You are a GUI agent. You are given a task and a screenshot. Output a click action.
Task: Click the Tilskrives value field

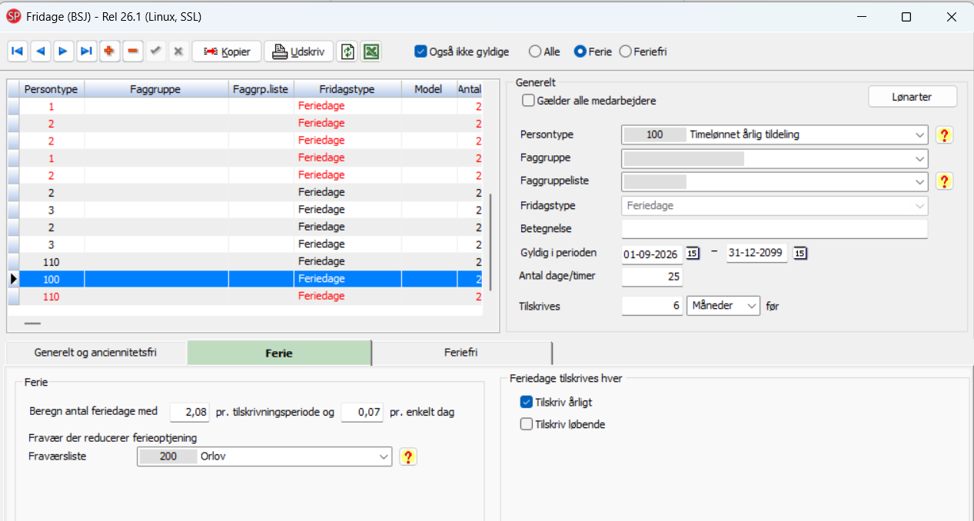652,306
